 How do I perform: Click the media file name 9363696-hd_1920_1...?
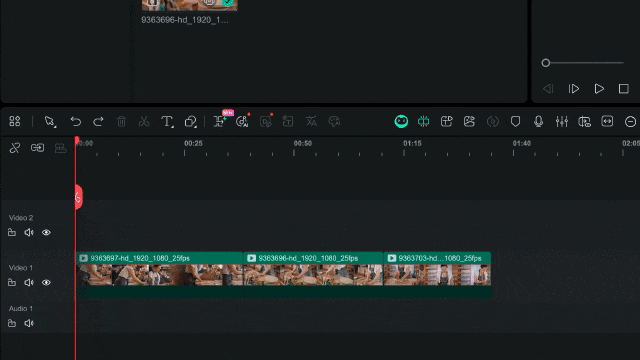click(185, 20)
